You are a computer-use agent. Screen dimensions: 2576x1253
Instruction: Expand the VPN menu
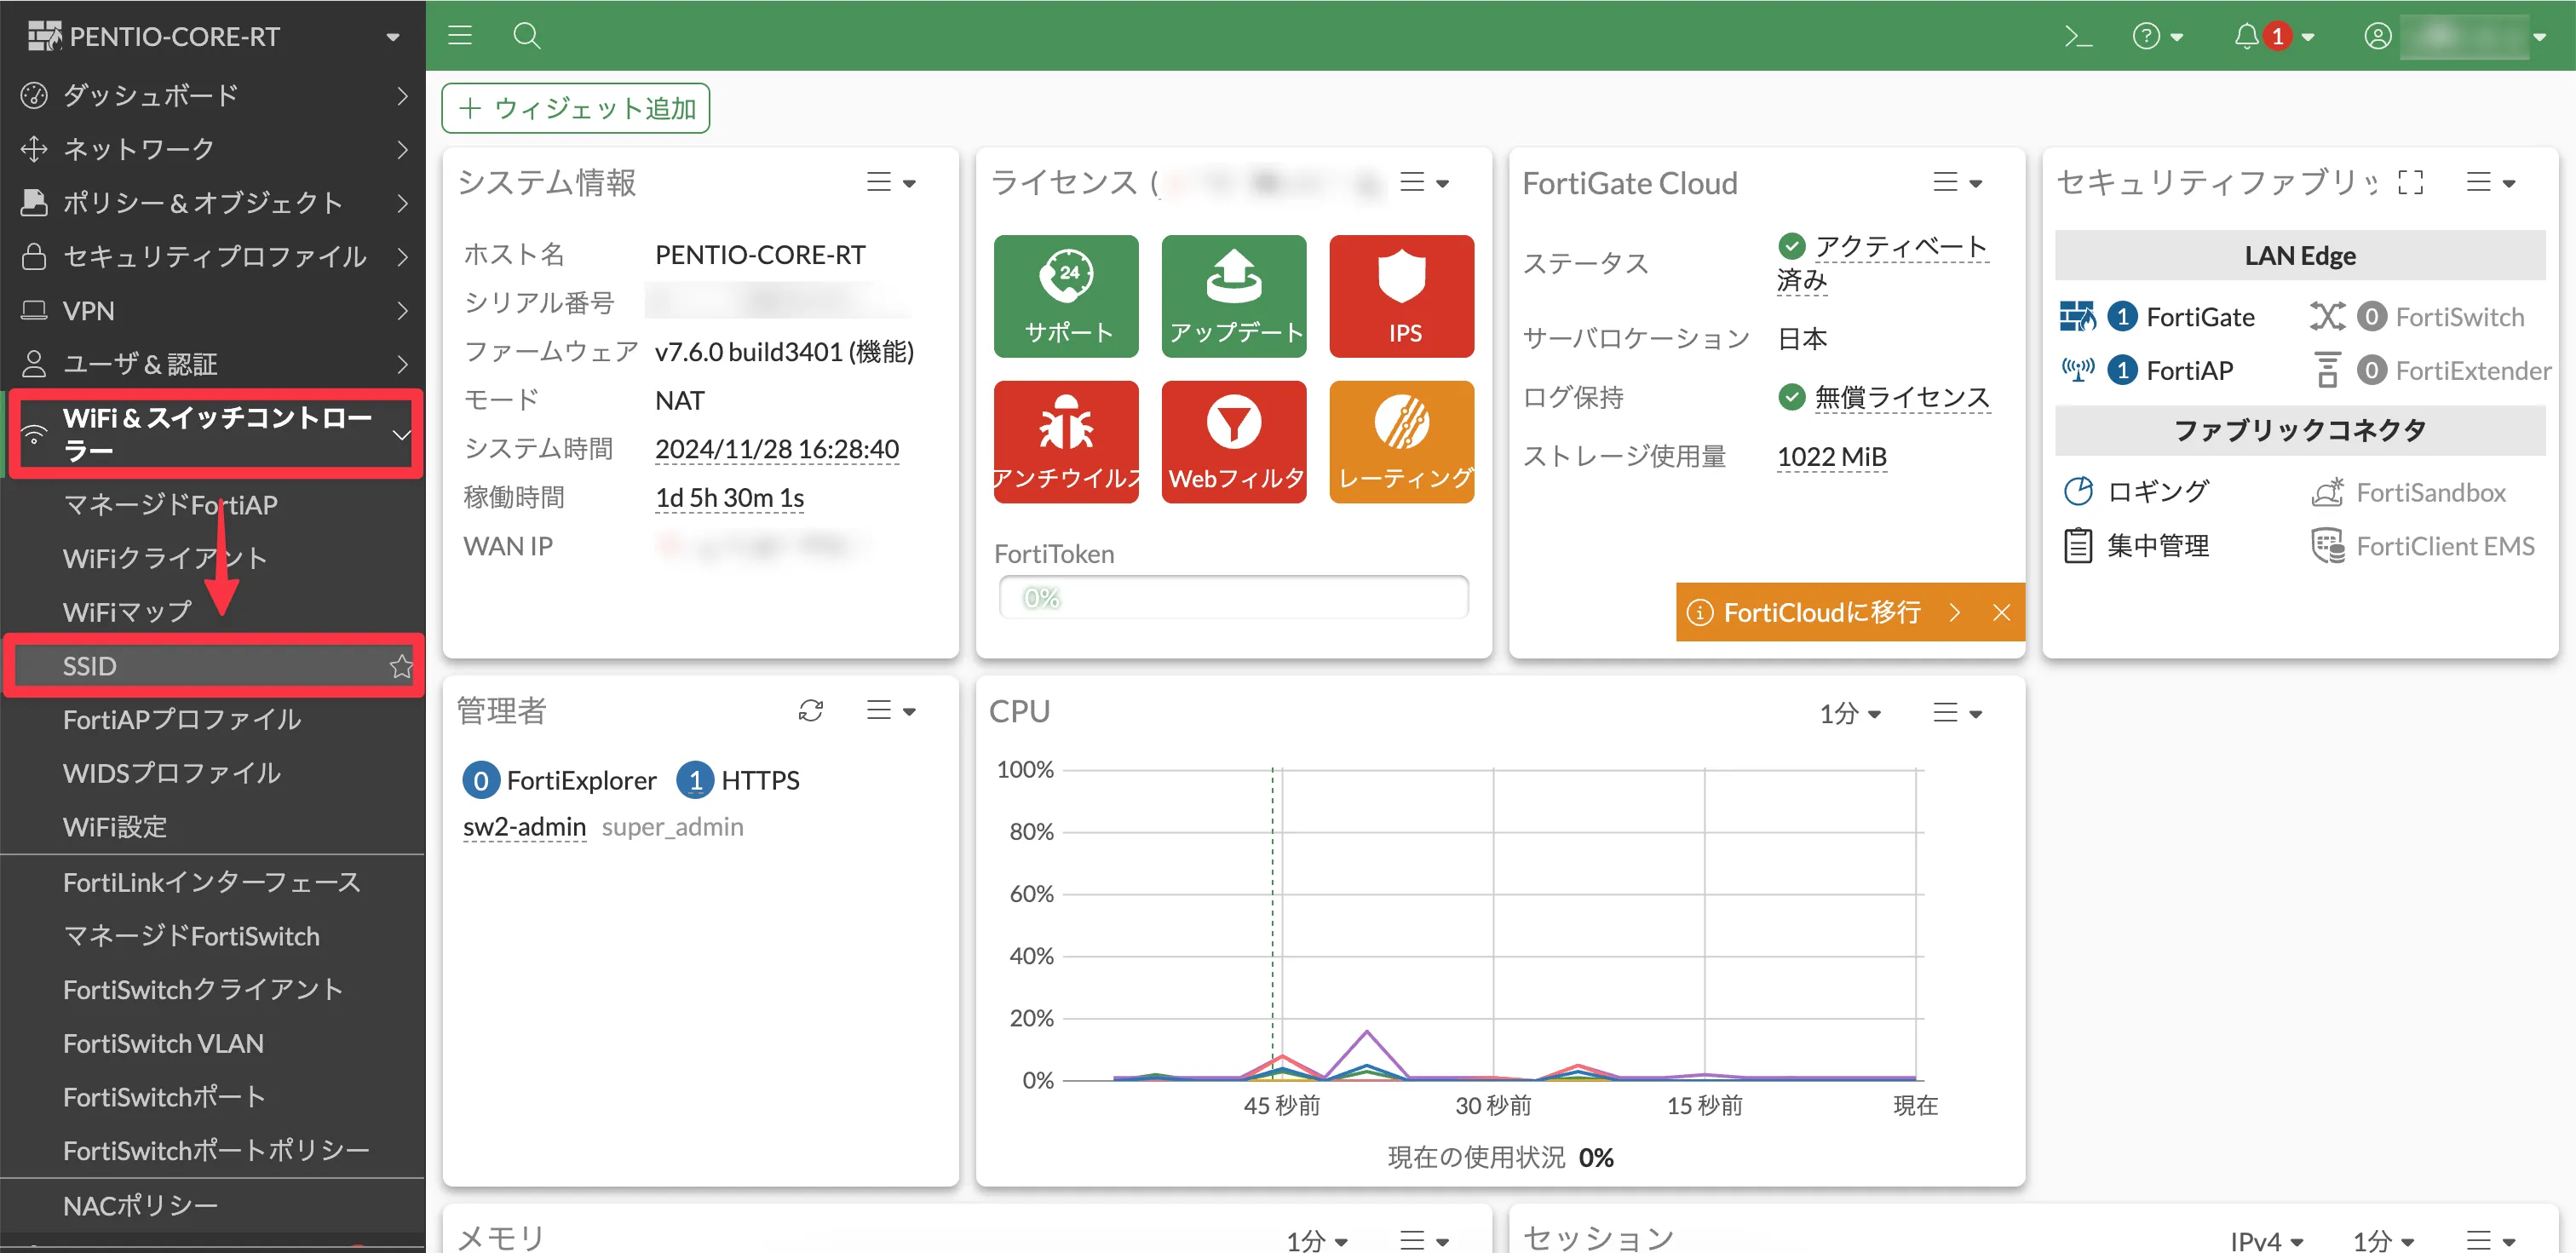[x=213, y=311]
